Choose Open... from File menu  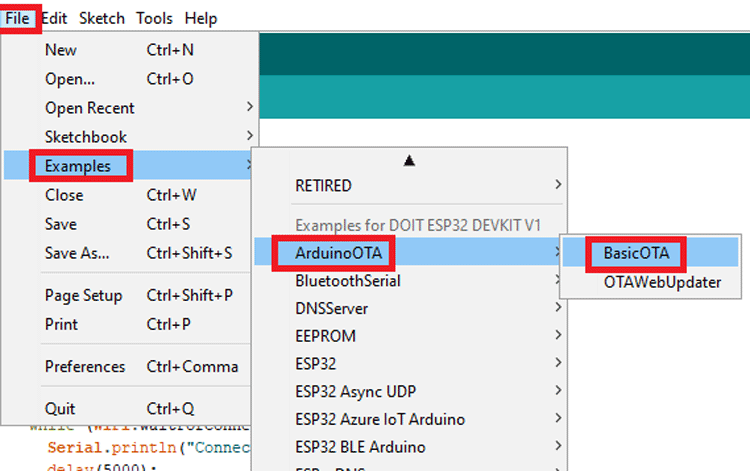tap(128, 79)
